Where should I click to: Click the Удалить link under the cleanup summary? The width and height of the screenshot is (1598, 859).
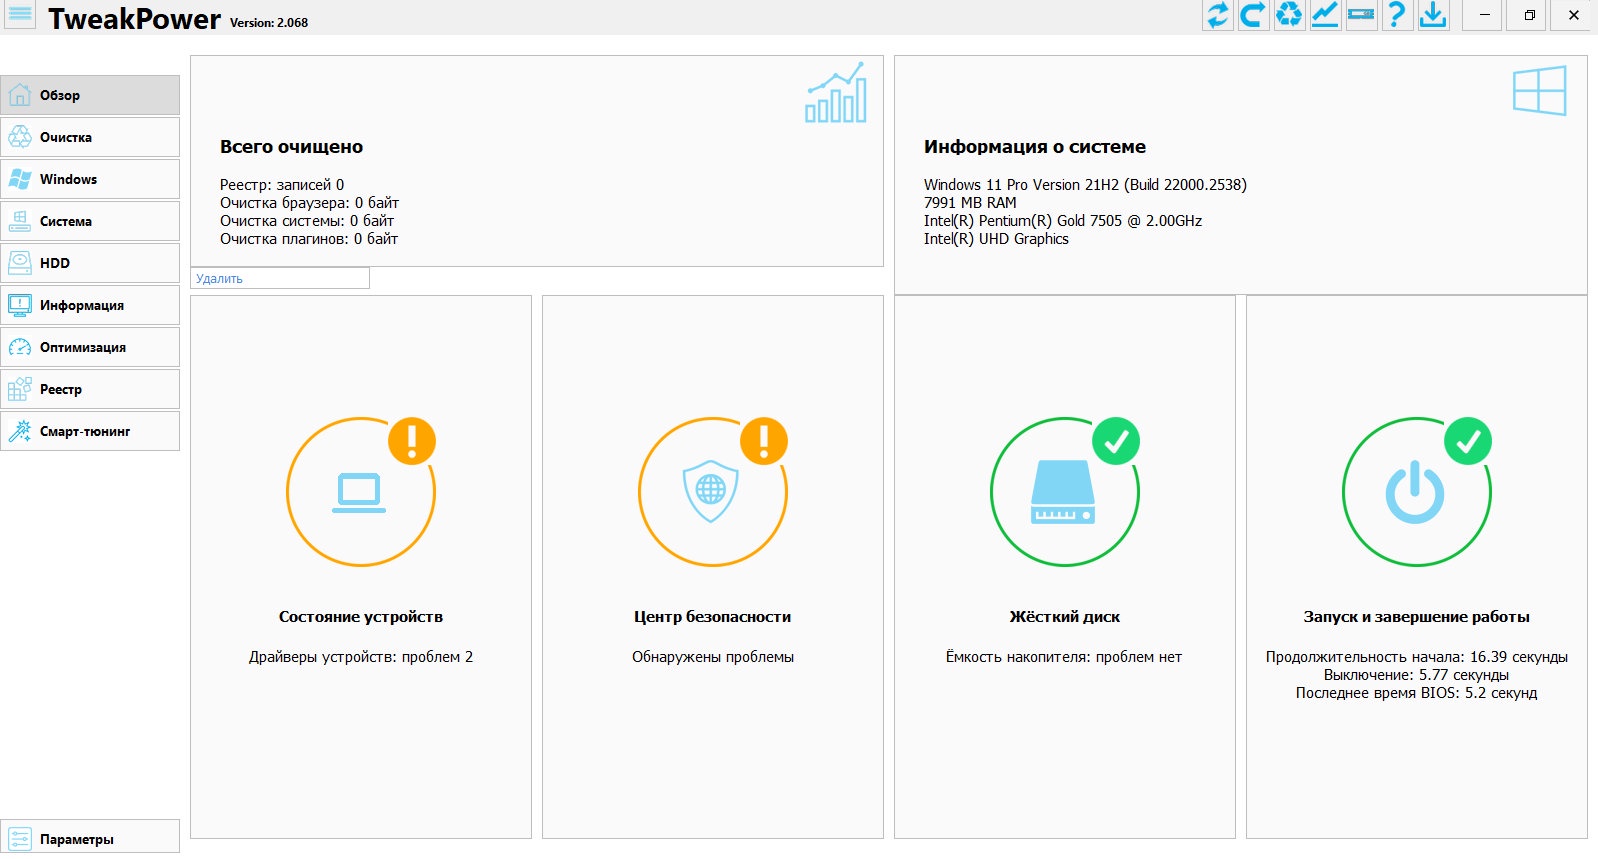(x=219, y=279)
